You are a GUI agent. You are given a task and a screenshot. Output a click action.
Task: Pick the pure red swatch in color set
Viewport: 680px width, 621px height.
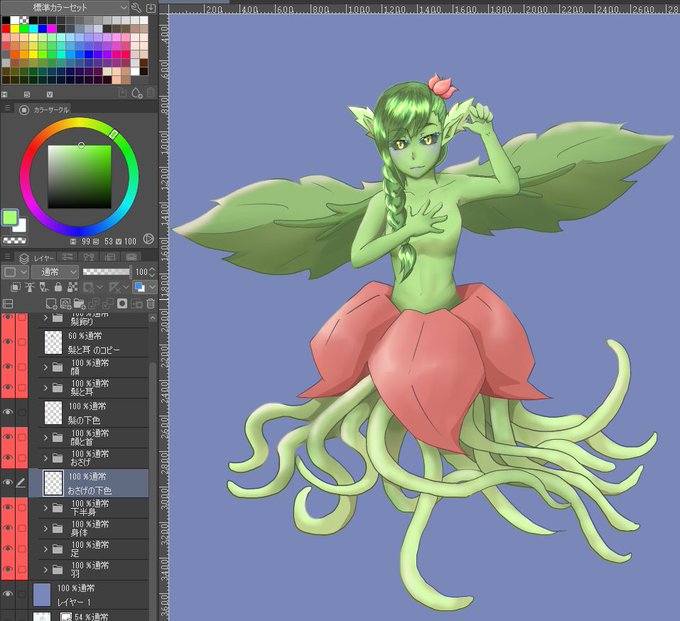coord(6,29)
